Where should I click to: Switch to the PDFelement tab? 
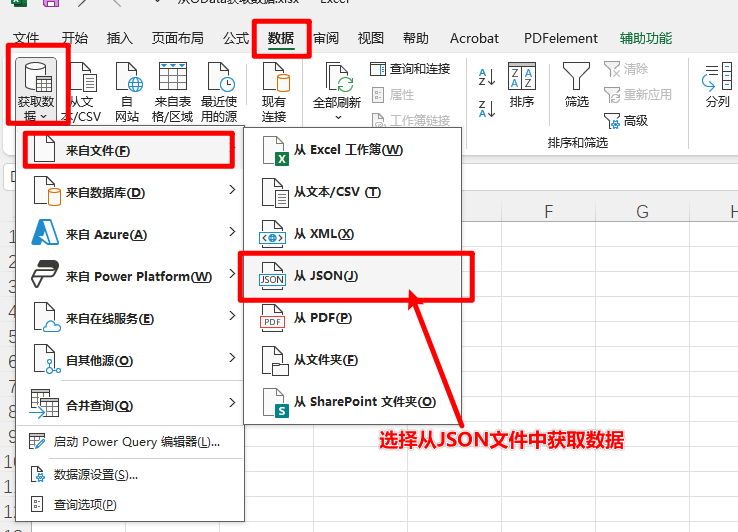(561, 38)
